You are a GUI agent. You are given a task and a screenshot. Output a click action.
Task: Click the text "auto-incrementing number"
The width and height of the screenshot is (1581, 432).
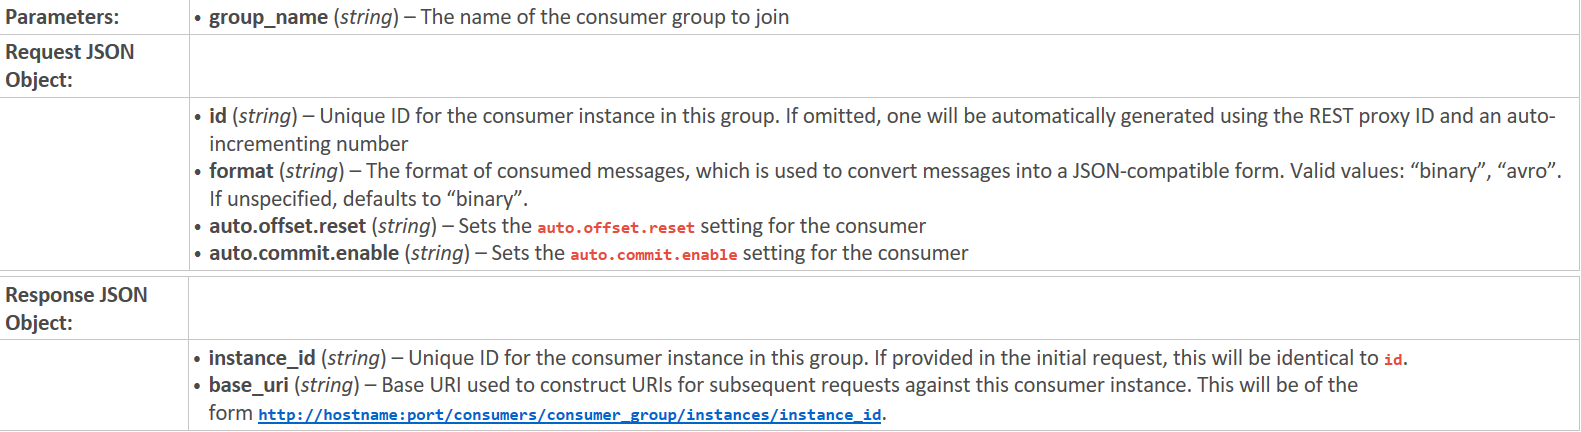coord(882,130)
